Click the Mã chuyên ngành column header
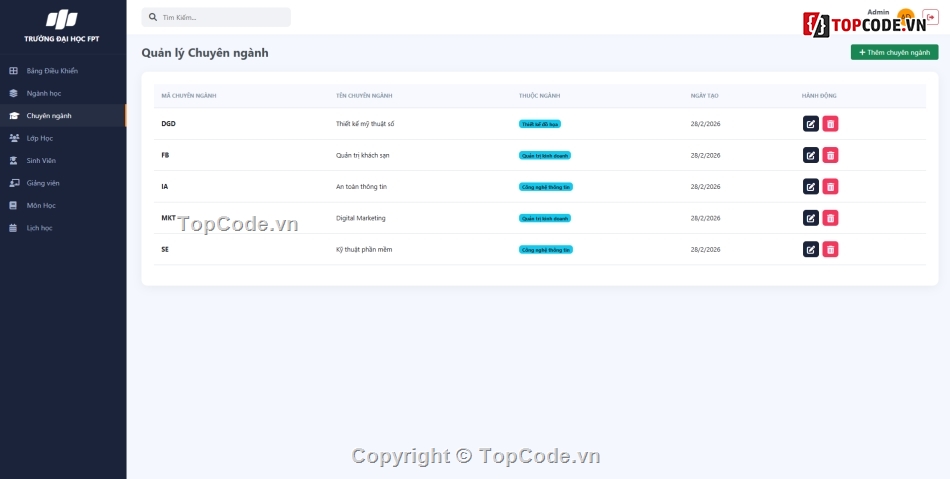The image size is (950, 479). click(189, 96)
